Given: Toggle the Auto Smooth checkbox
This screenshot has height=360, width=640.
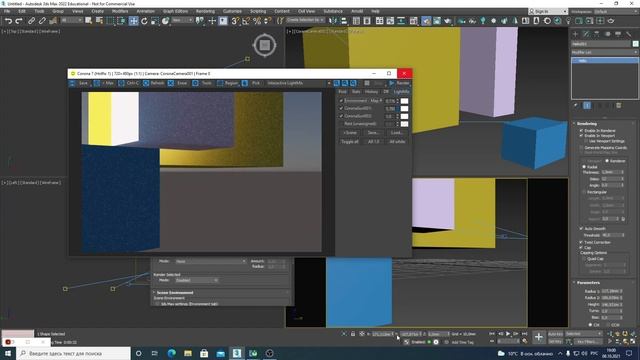Looking at the screenshot, I should [x=581, y=229].
